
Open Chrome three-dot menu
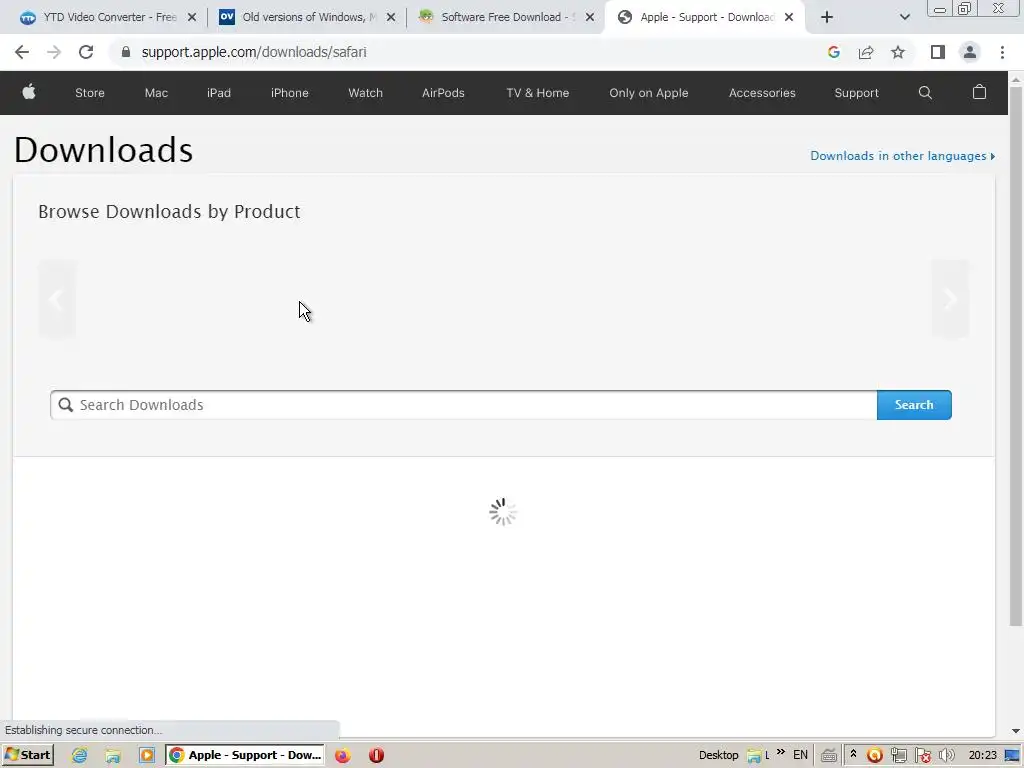point(1002,52)
